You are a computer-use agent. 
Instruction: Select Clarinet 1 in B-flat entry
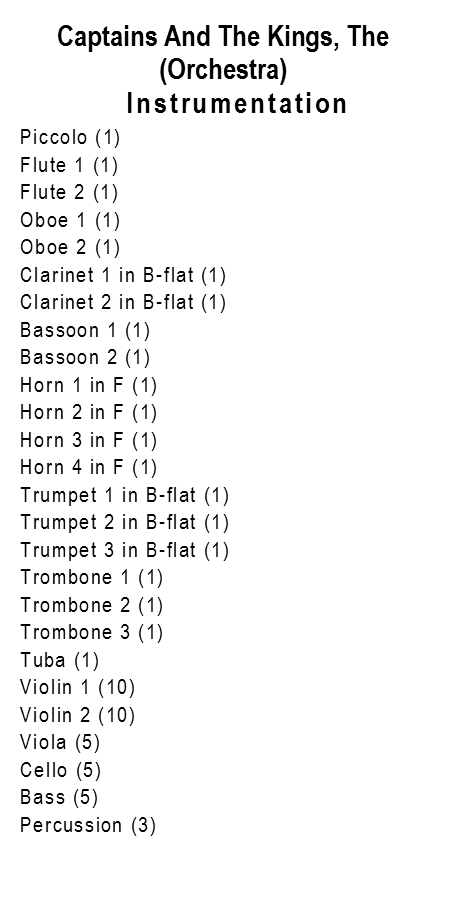click(123, 275)
